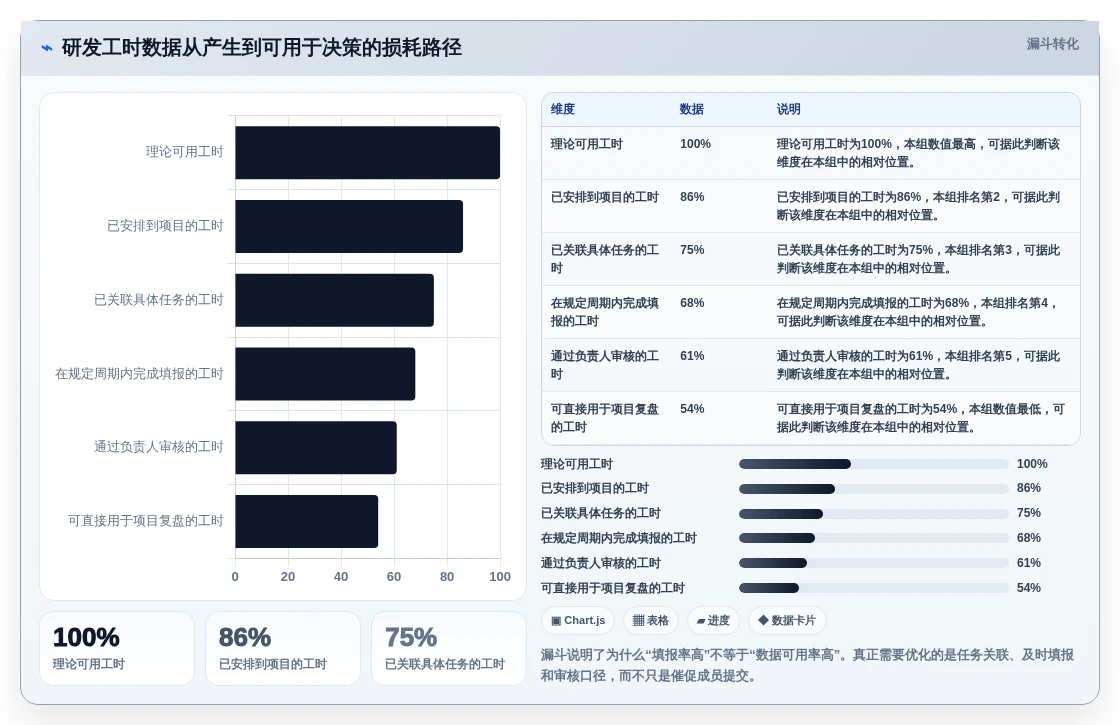Click the 75% 已关联具体任务的工时 data card
The width and height of the screenshot is (1120, 725).
click(x=449, y=649)
